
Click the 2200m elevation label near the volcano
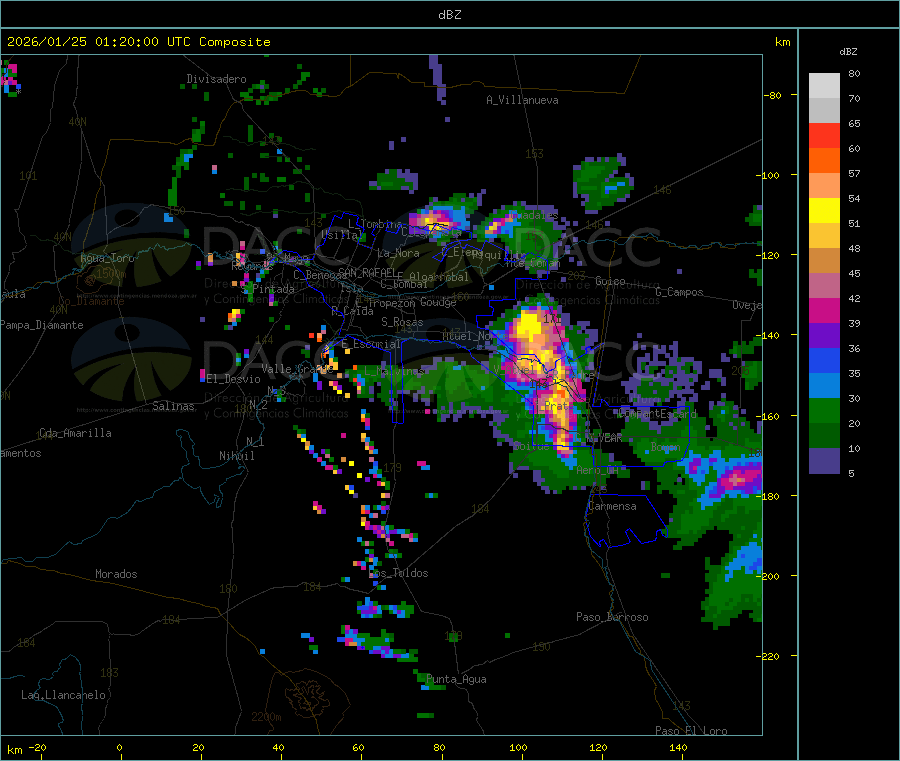point(266,717)
